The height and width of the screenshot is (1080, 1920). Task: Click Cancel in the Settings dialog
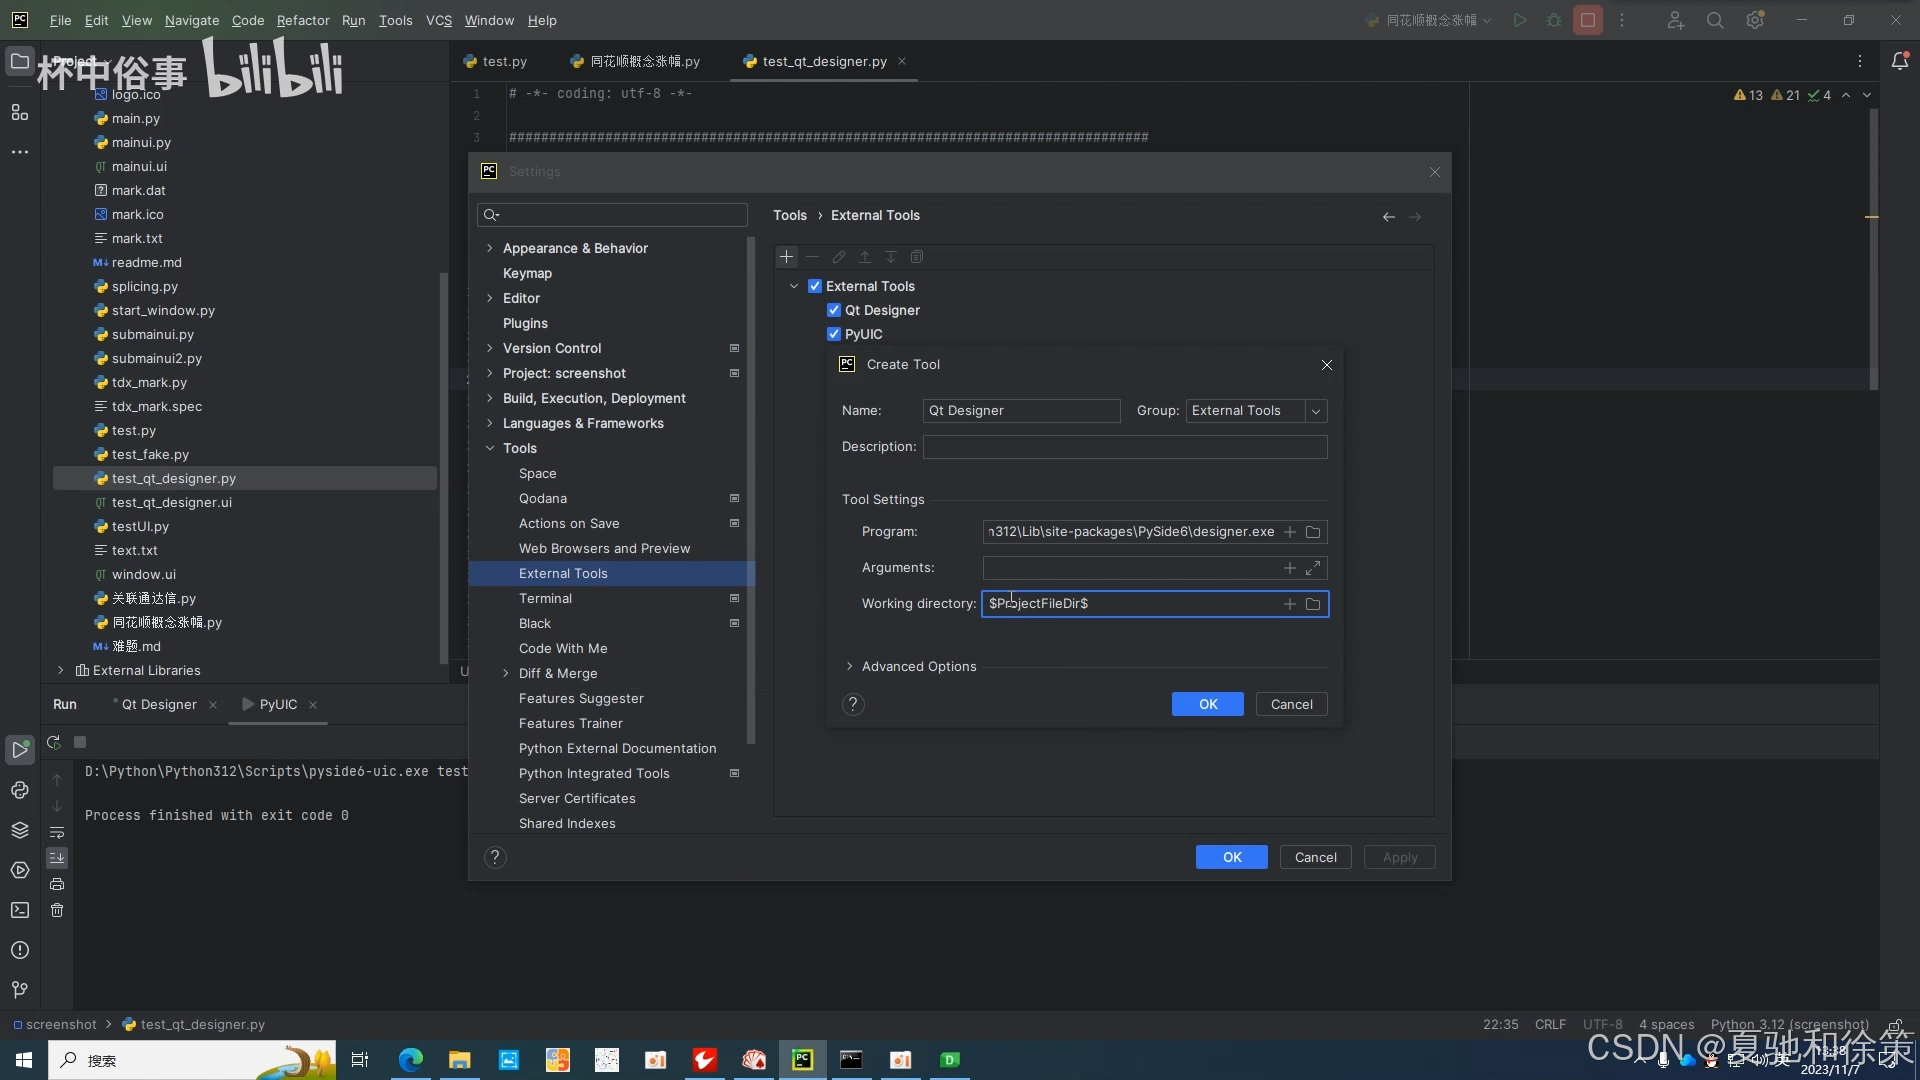click(x=1315, y=857)
